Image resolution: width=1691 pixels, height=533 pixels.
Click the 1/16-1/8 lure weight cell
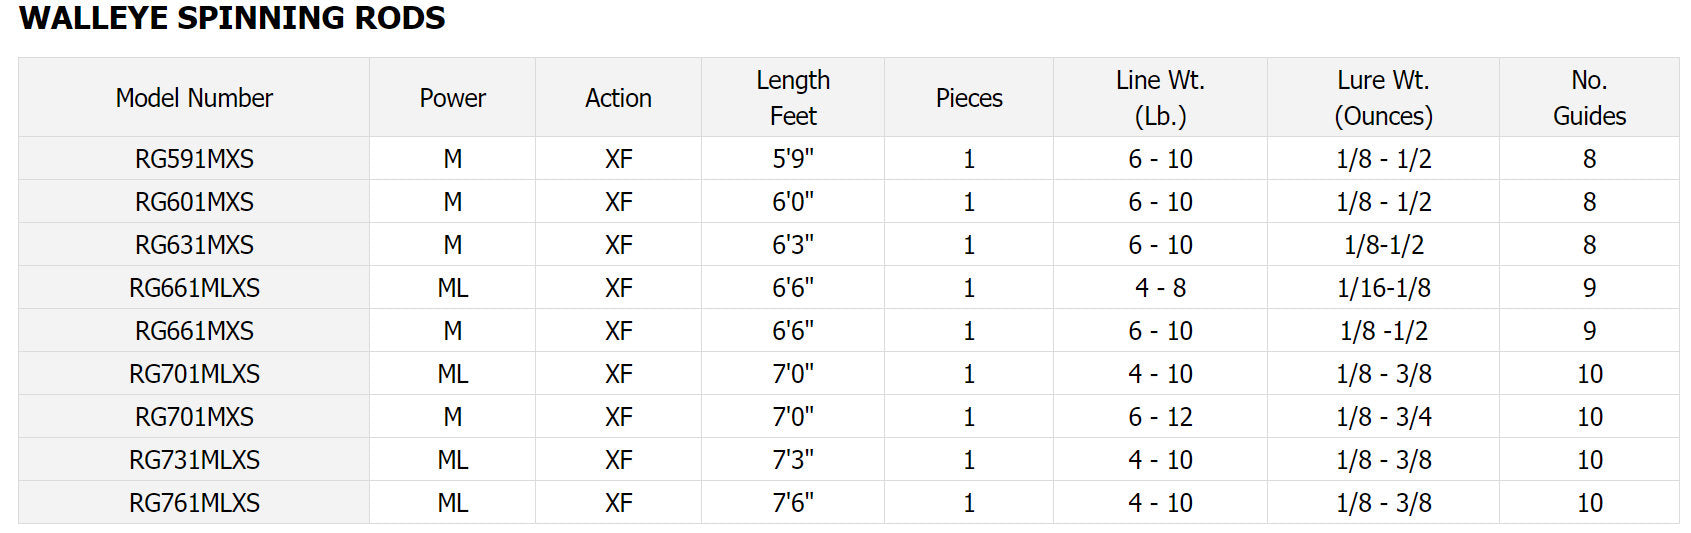point(1383,288)
